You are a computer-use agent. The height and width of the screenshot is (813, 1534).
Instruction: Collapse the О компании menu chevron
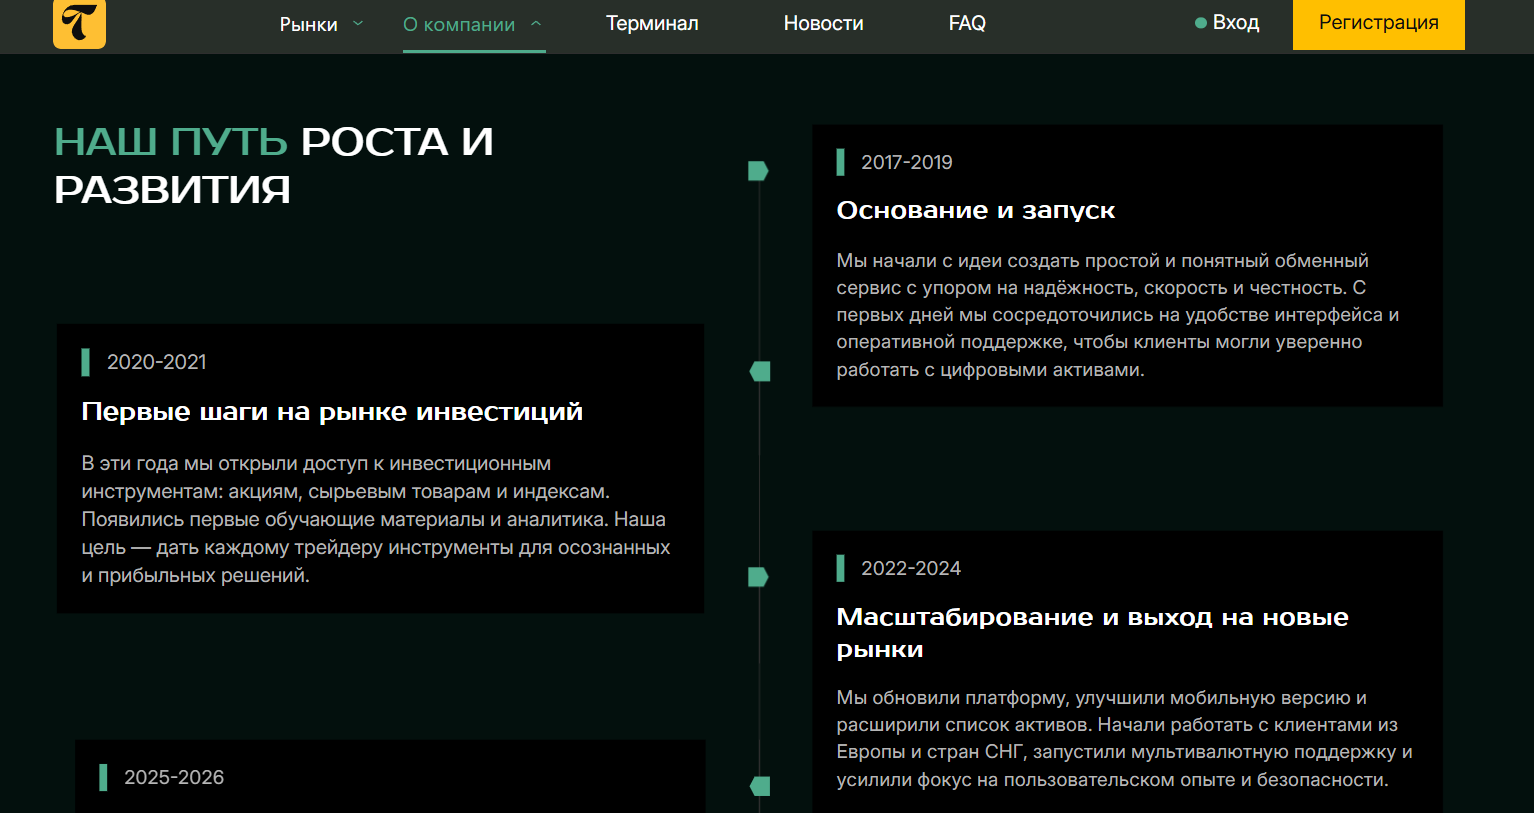536,24
